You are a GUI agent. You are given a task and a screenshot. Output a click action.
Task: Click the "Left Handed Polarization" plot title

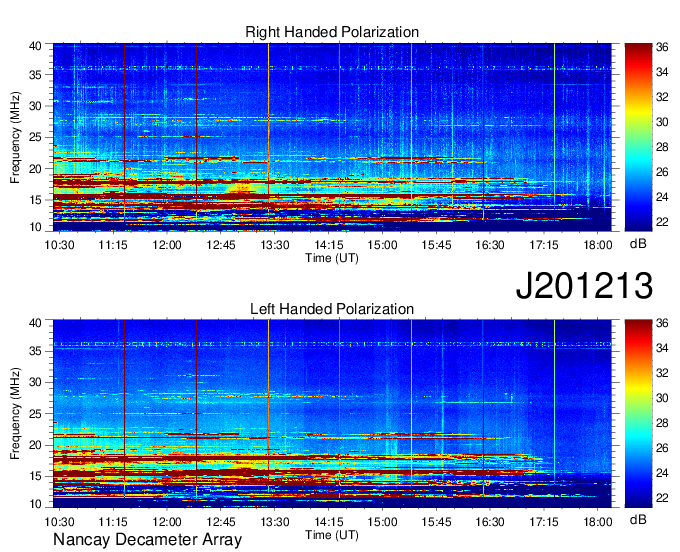(332, 309)
